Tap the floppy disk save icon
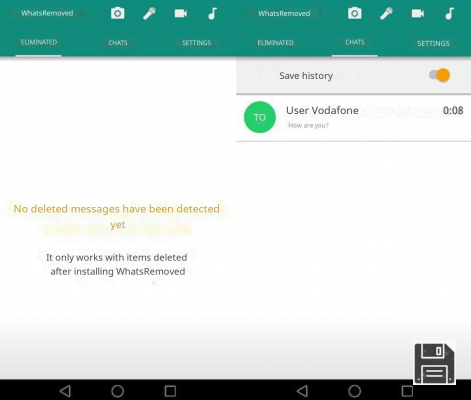471x400 pixels. pos(434,363)
